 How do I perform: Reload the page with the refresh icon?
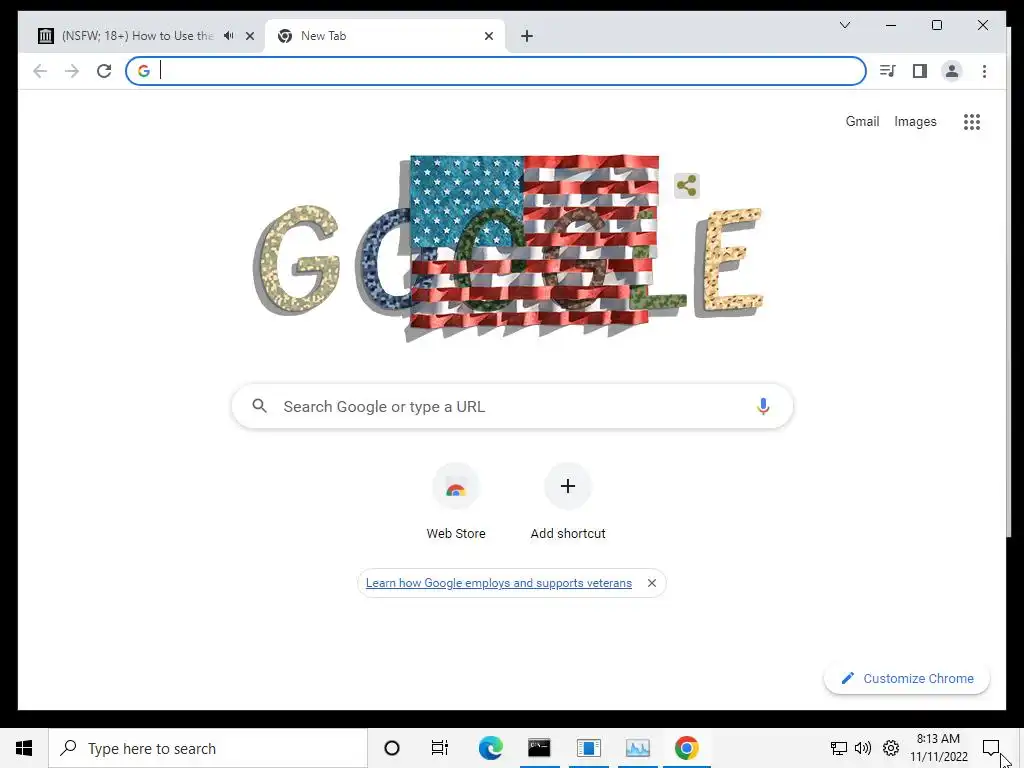[x=104, y=71]
